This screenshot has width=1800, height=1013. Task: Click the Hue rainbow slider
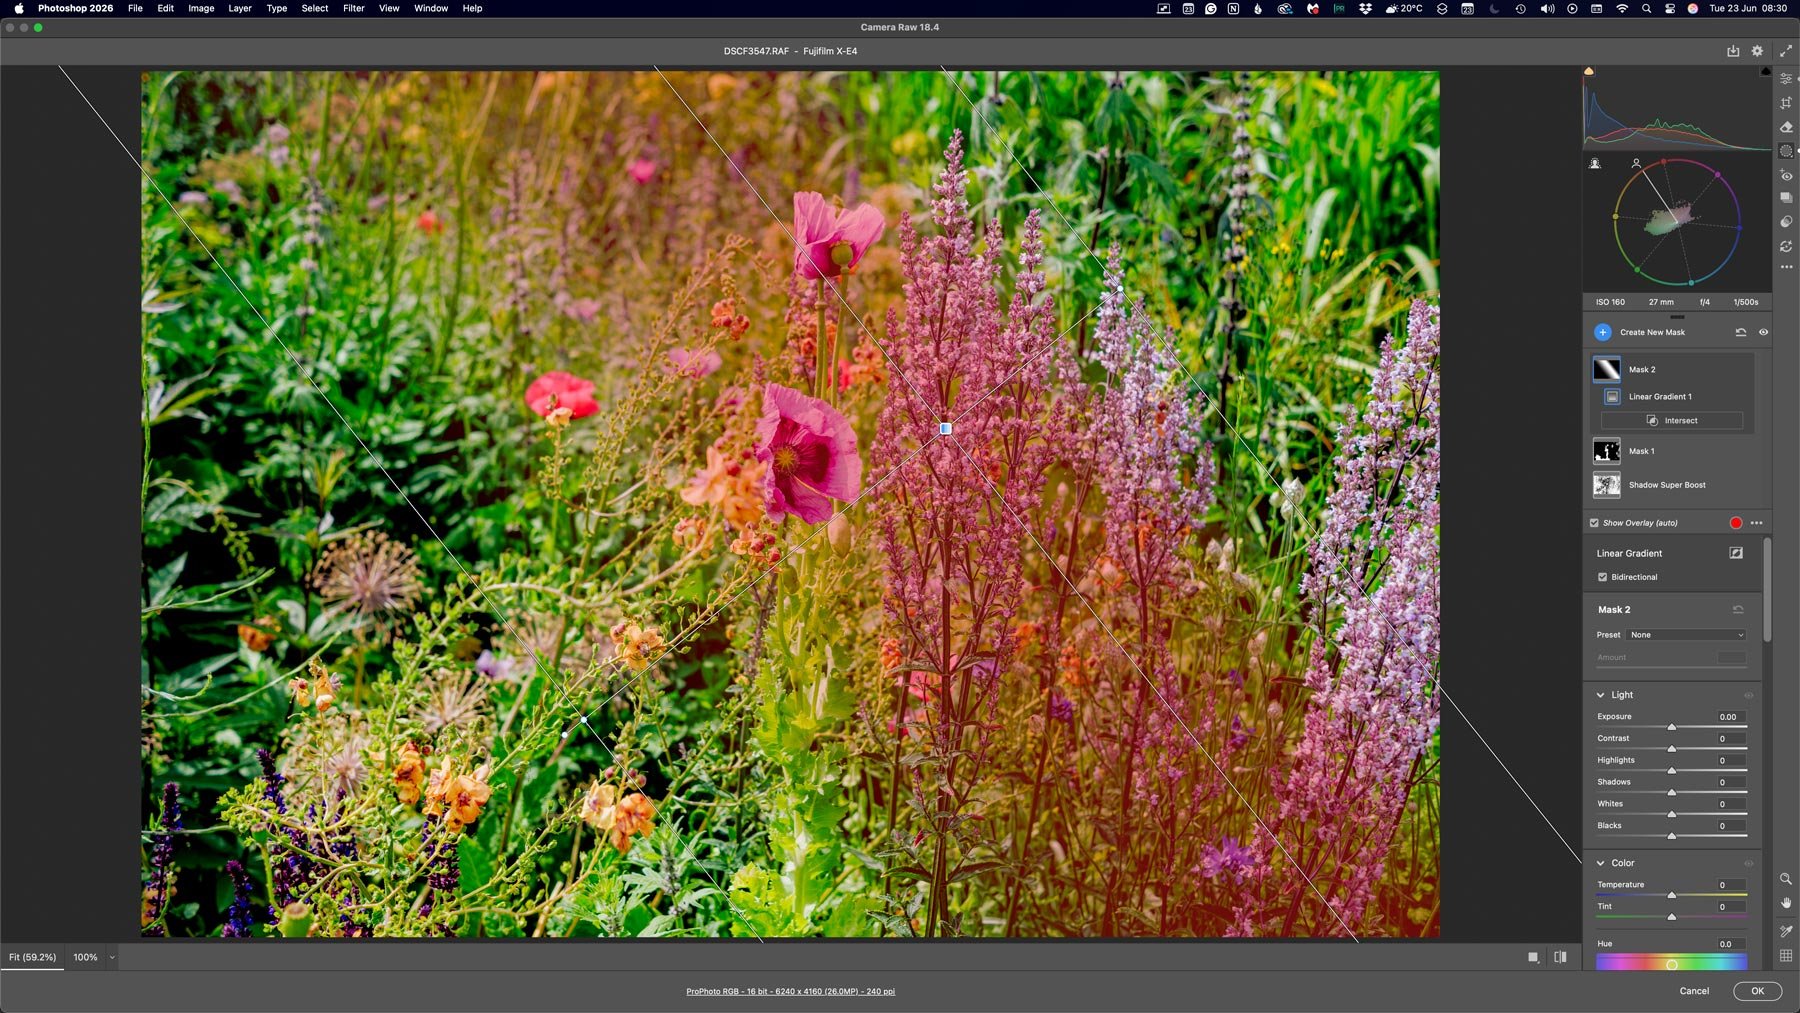pos(1671,964)
